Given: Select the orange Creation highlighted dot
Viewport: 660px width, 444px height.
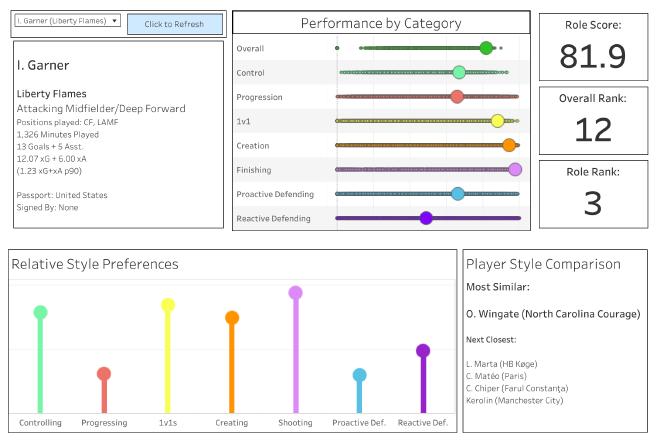Looking at the screenshot, I should [509, 145].
